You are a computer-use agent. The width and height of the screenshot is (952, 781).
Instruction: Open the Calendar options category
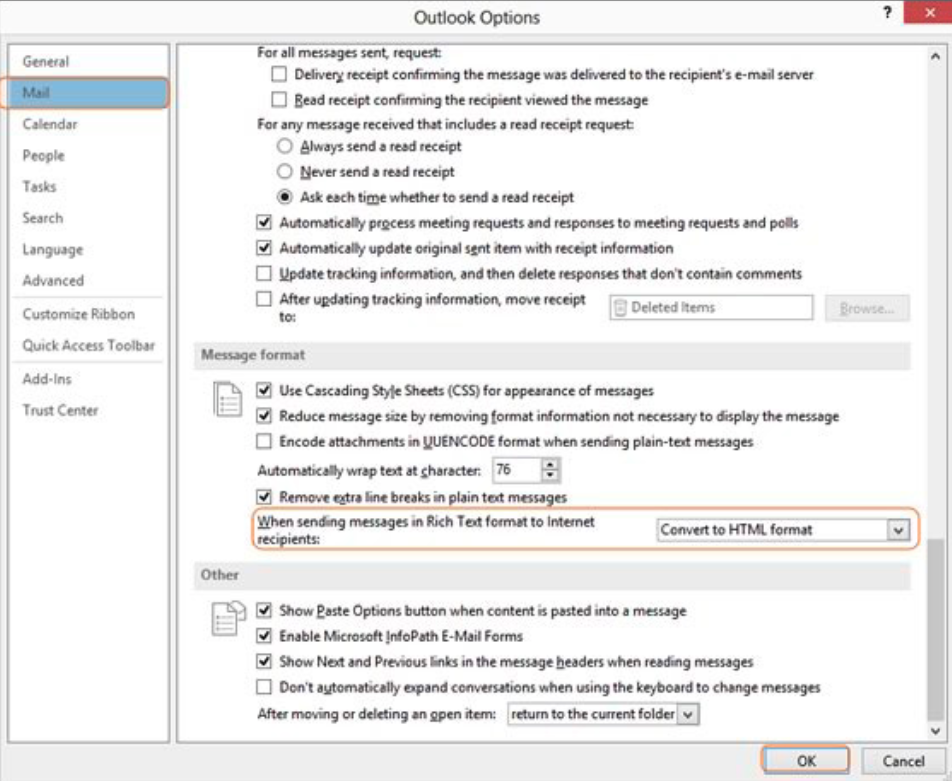pos(50,124)
